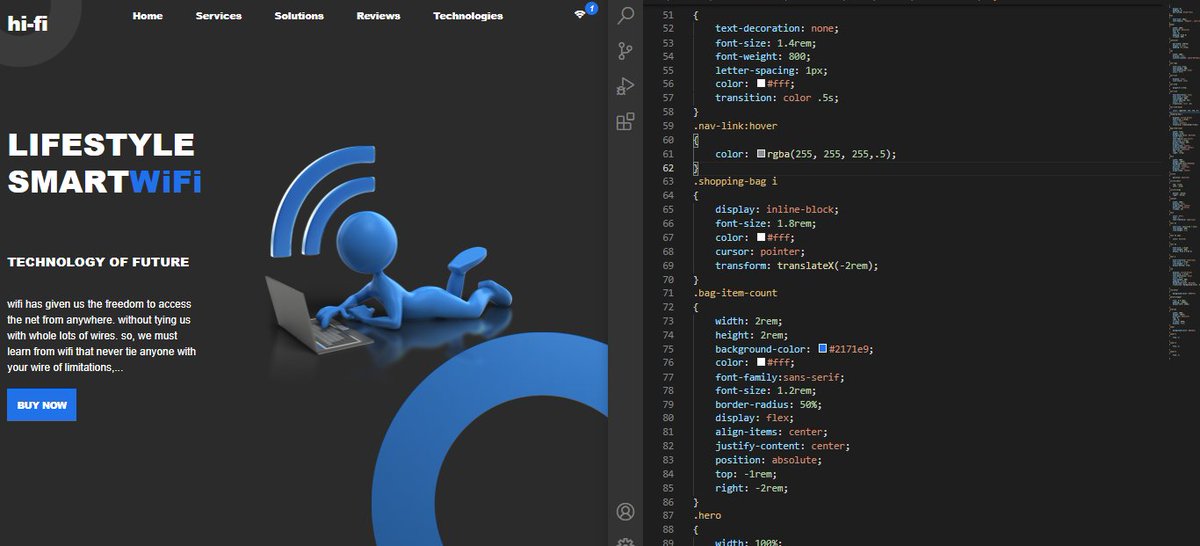The width and height of the screenshot is (1200, 546).
Task: Open the Manage gear icon
Action: click(626, 541)
